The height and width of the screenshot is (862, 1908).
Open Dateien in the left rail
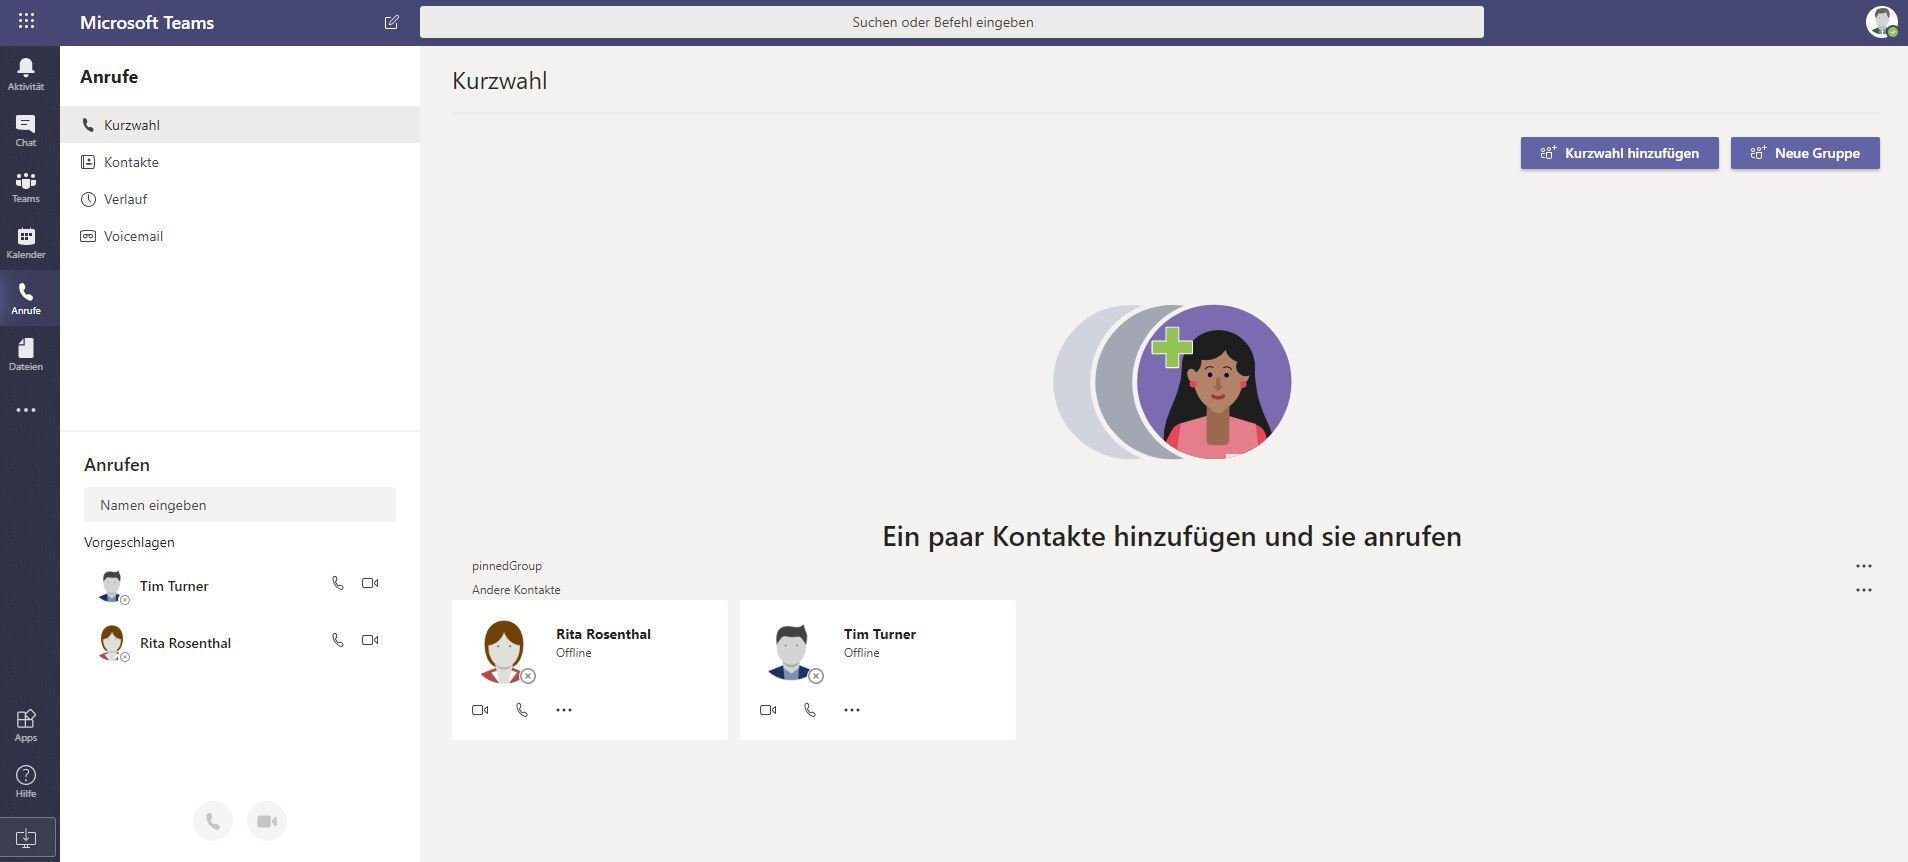point(26,354)
